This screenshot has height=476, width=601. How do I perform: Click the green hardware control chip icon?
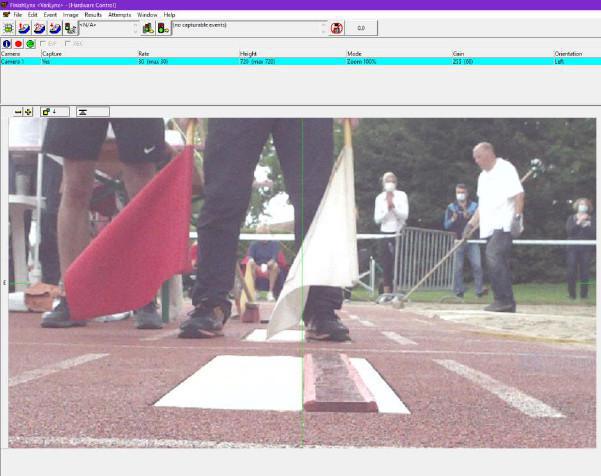[8, 28]
